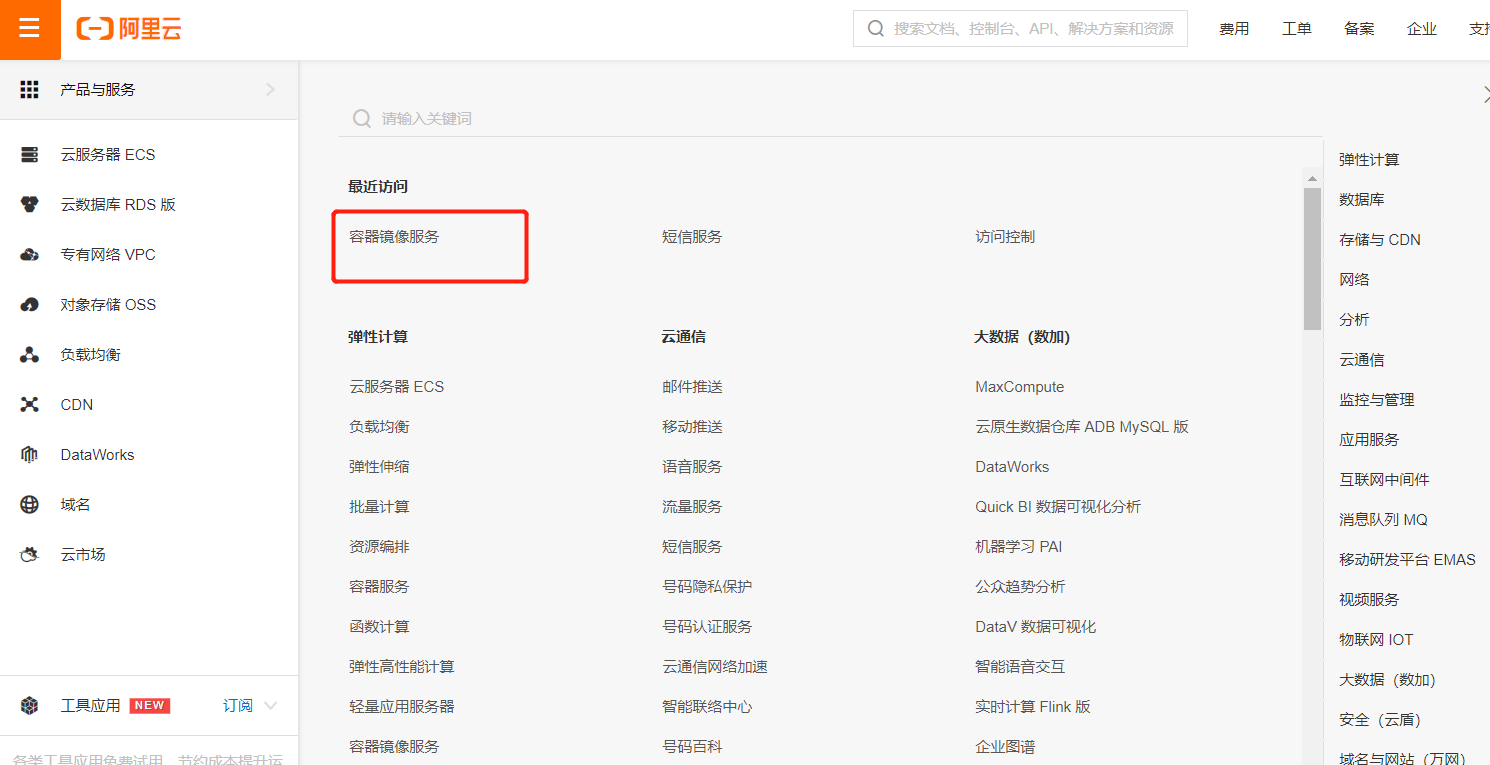Image resolution: width=1490 pixels, height=765 pixels.
Task: Open 云原生数据仓库 ADB MySQL 版
Action: (1082, 427)
